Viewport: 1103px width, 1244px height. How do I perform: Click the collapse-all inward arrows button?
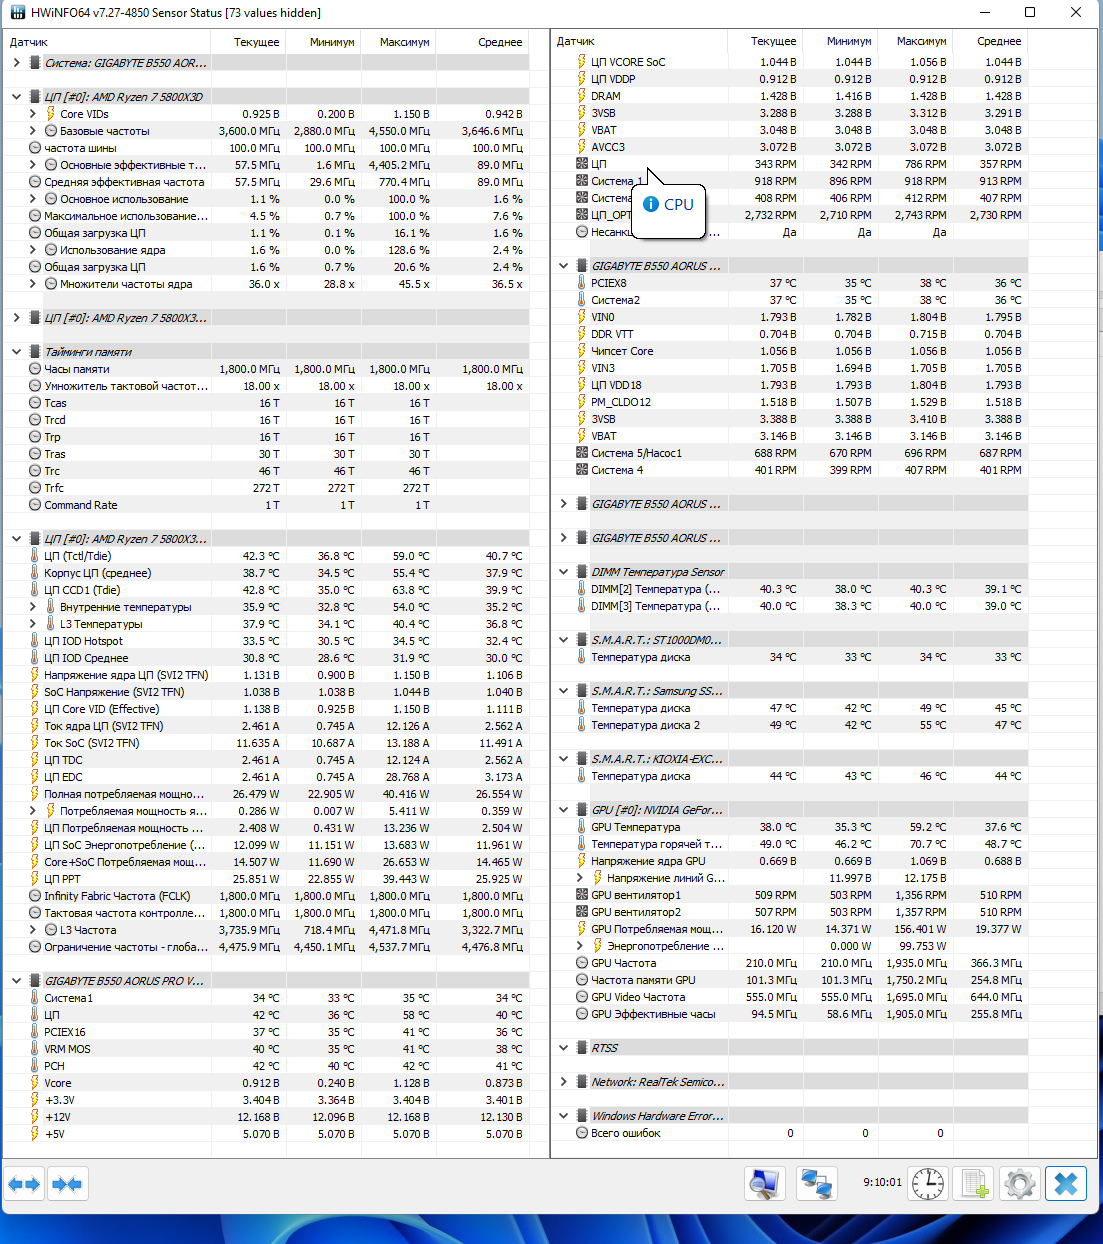67,1184
